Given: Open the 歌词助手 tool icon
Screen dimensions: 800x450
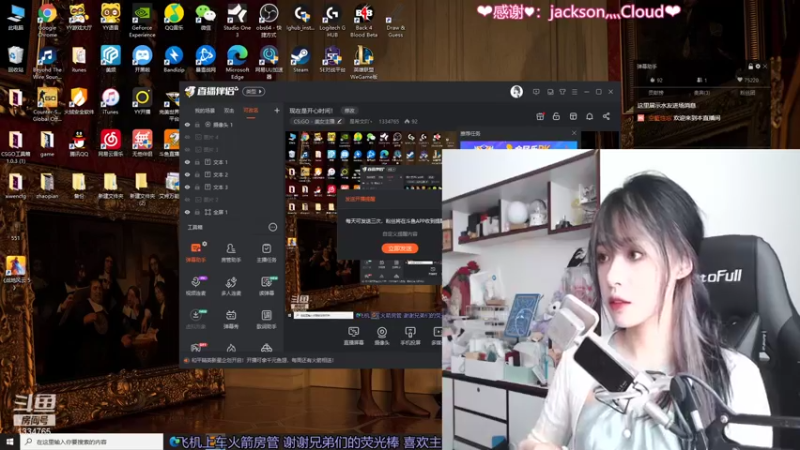Looking at the screenshot, I should 266,319.
